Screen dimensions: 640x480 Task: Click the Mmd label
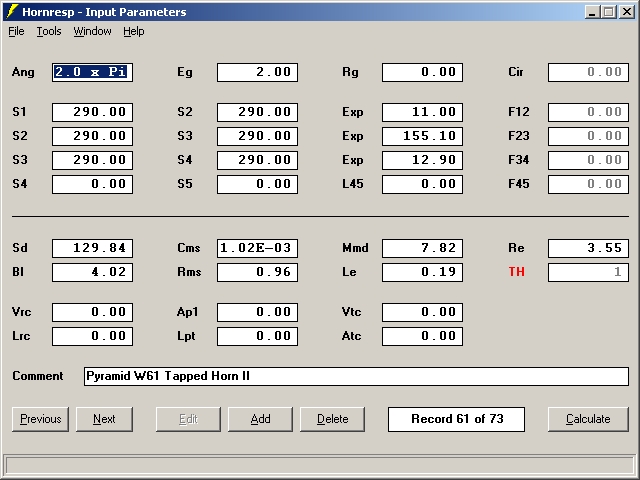pyautogui.click(x=355, y=248)
